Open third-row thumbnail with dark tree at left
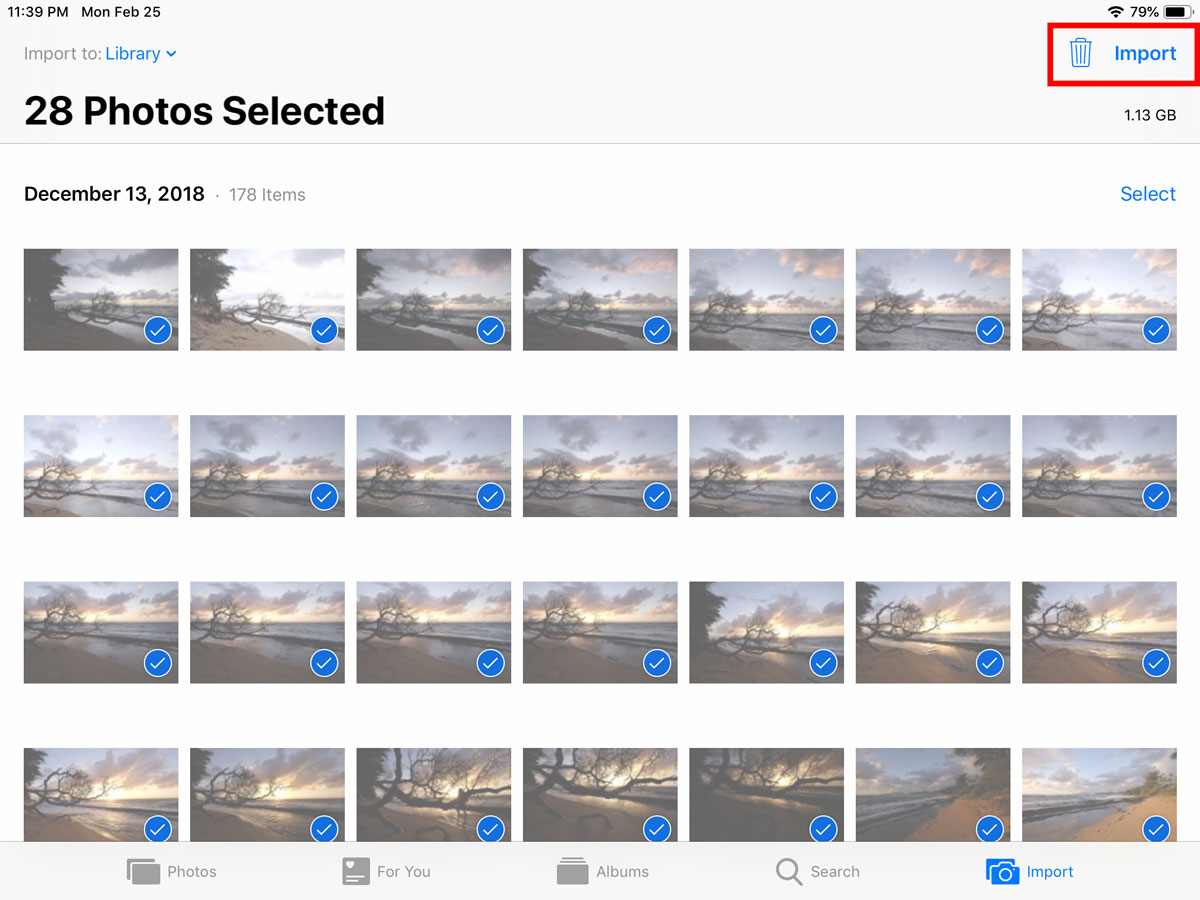This screenshot has height=900, width=1200. coord(766,632)
